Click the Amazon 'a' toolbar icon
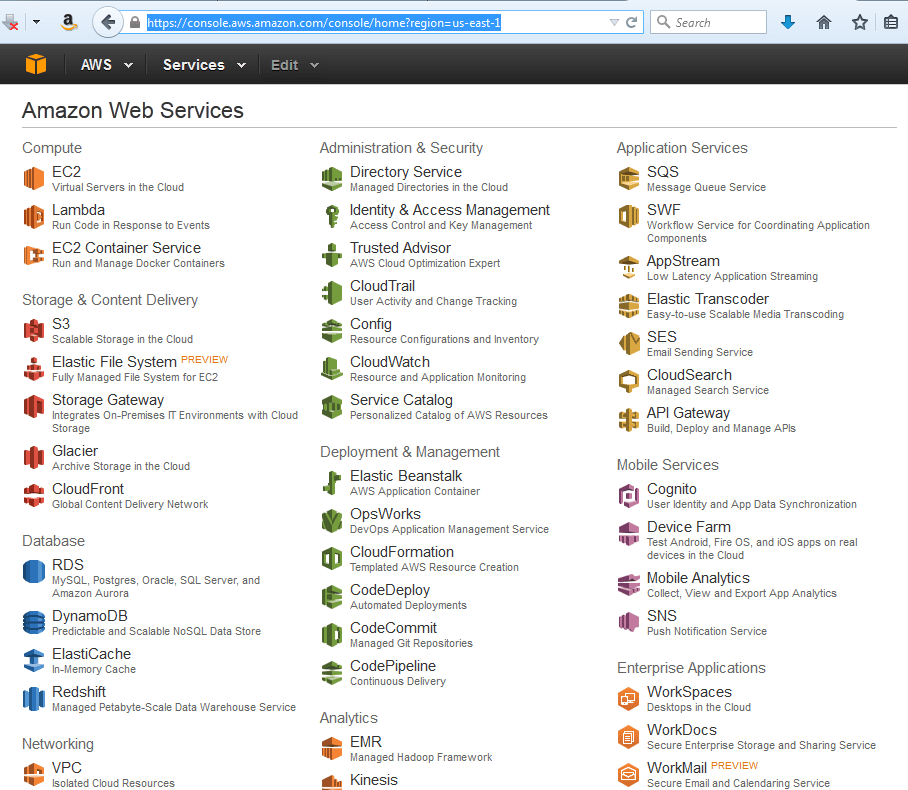This screenshot has height=790, width=908. pyautogui.click(x=69, y=23)
